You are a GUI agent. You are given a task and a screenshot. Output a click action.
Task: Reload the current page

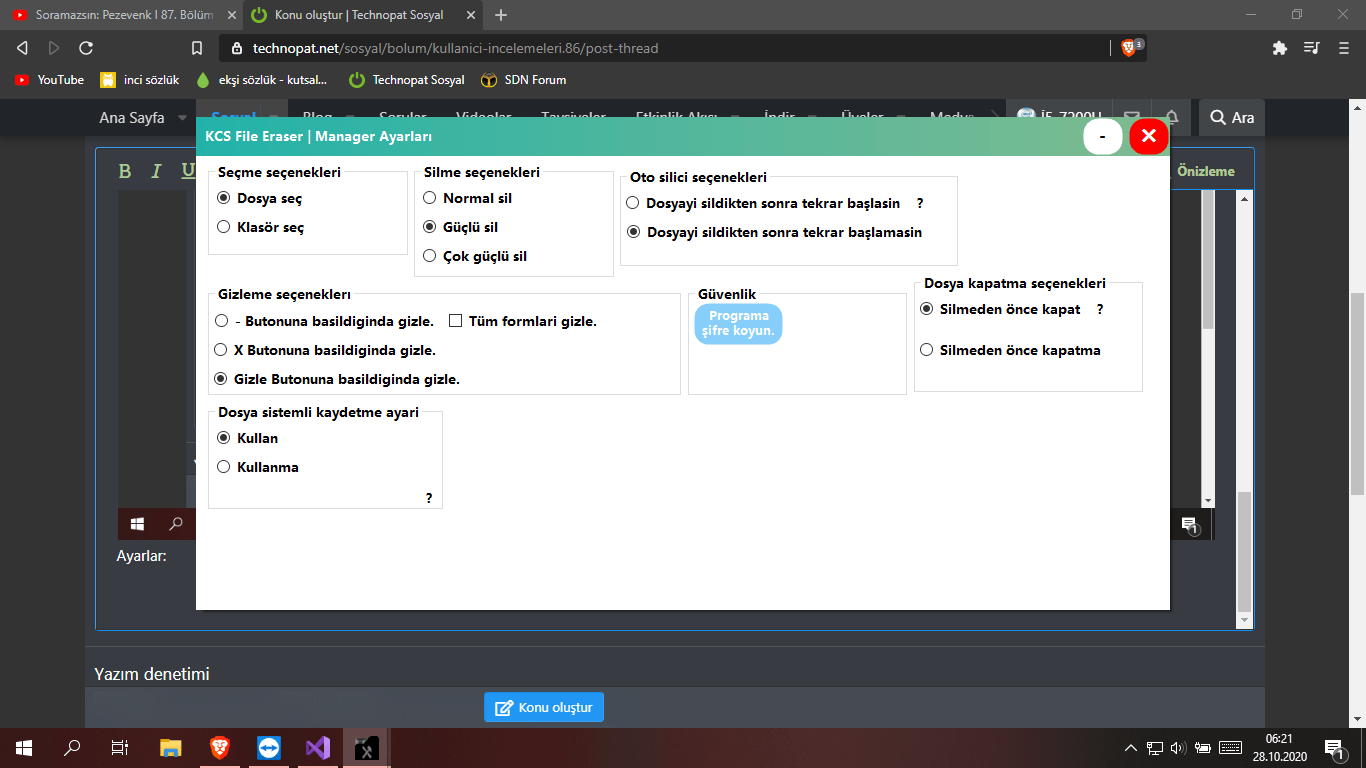(86, 48)
